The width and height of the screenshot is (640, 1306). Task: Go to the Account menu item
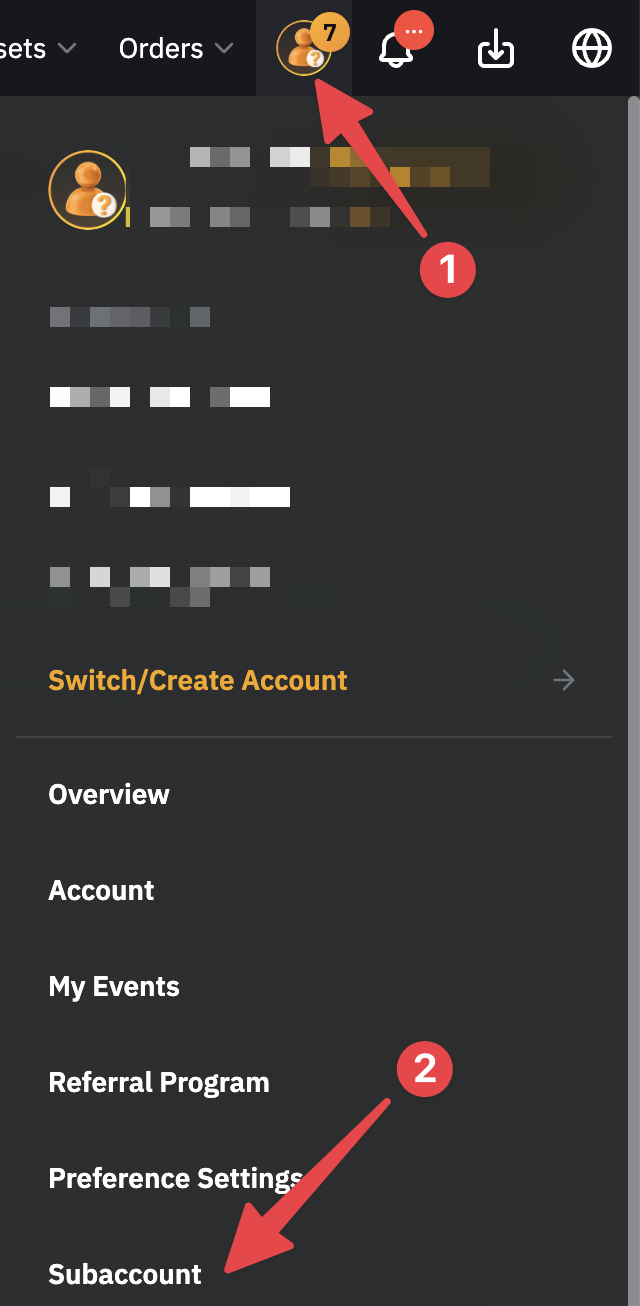tap(101, 891)
